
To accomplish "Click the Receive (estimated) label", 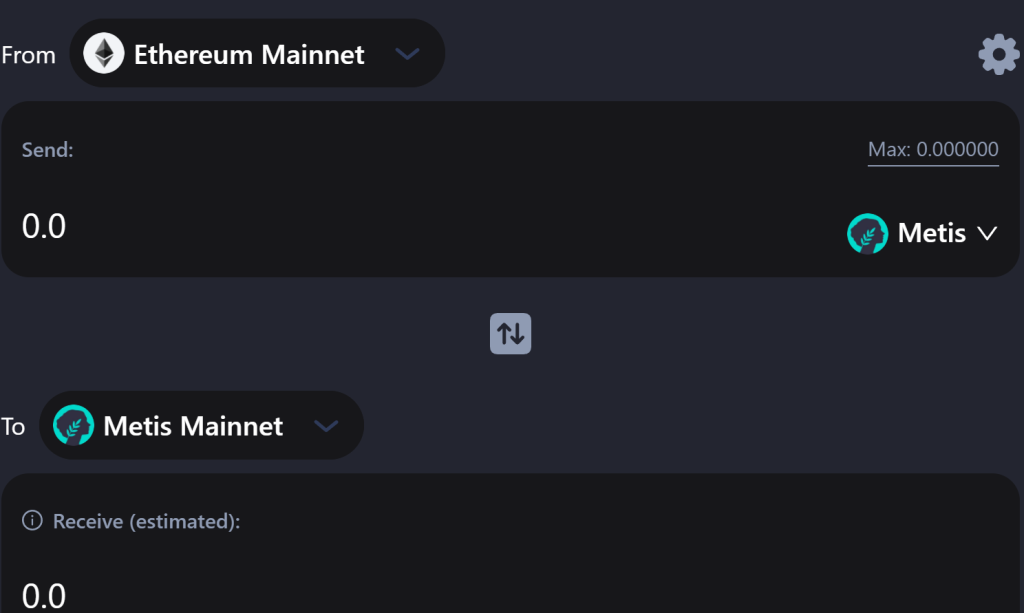I will tap(146, 521).
